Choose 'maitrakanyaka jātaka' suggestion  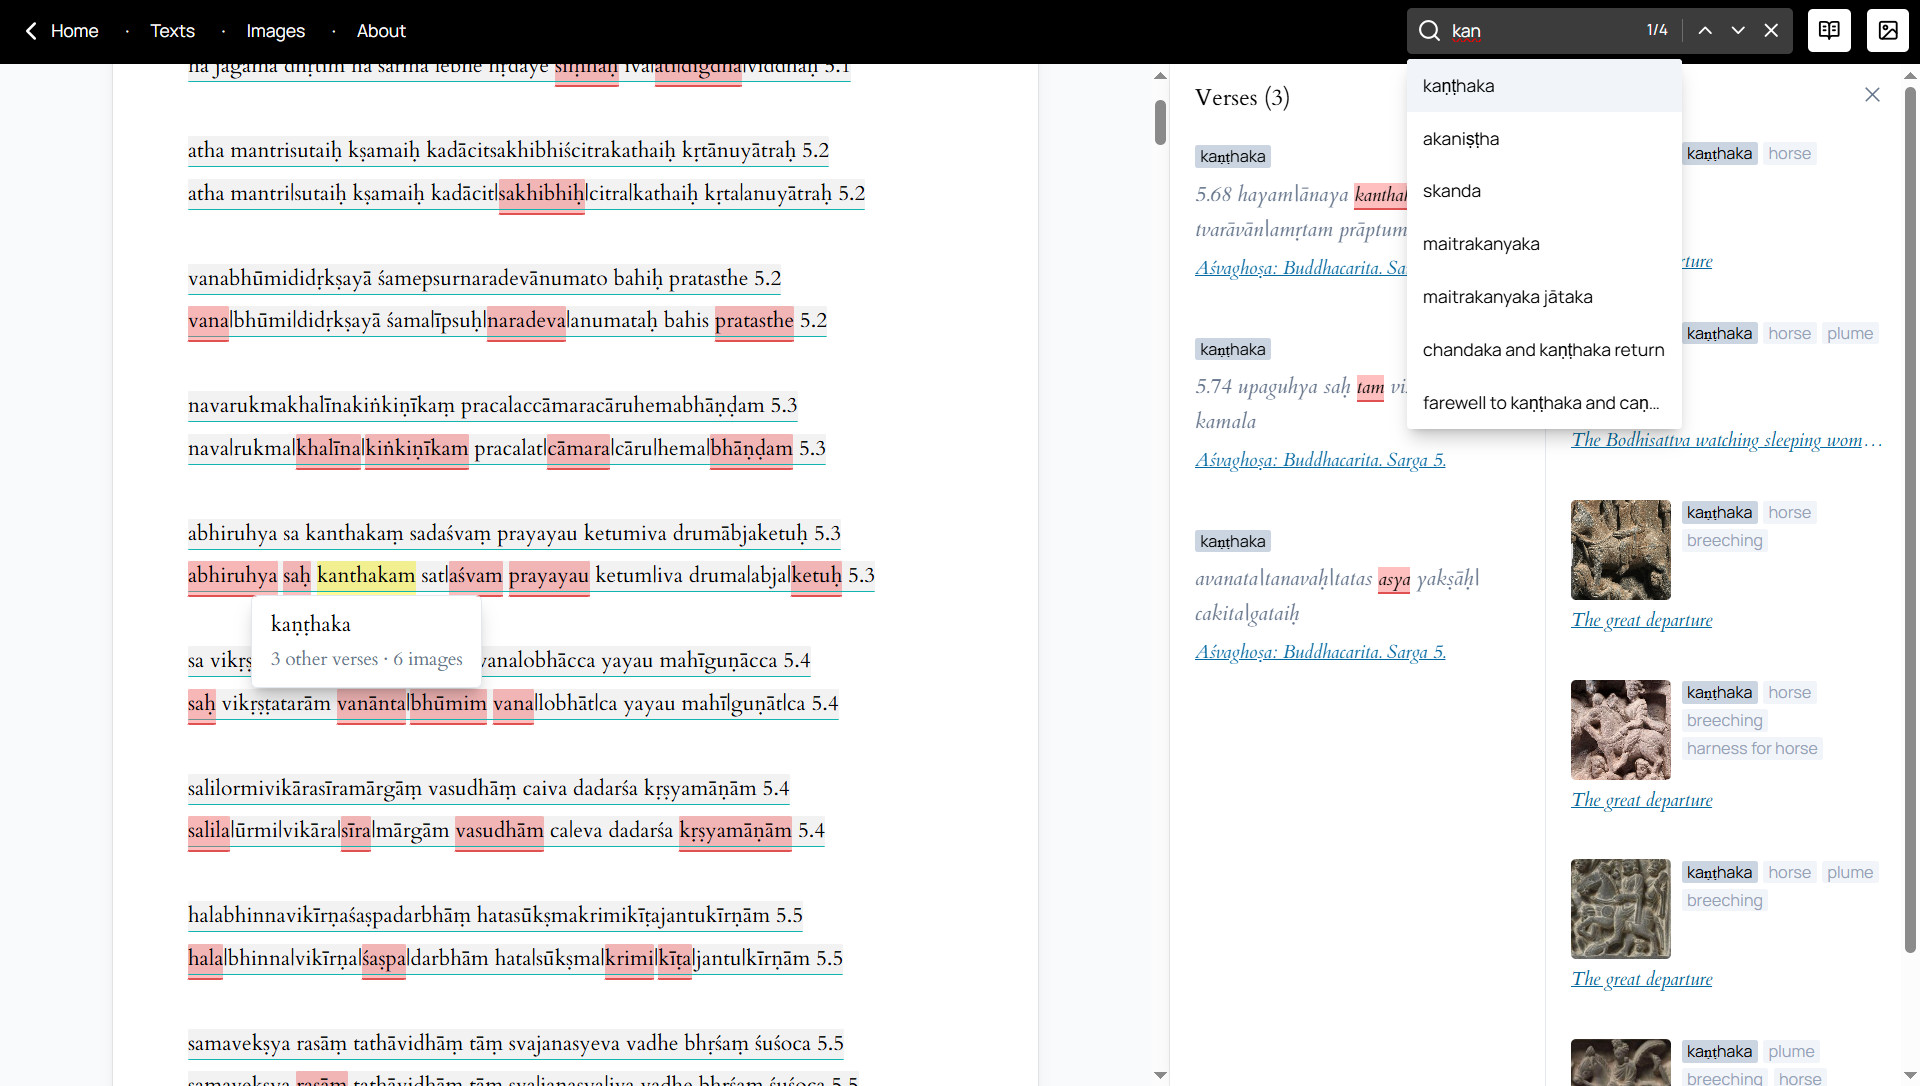pyautogui.click(x=1507, y=297)
